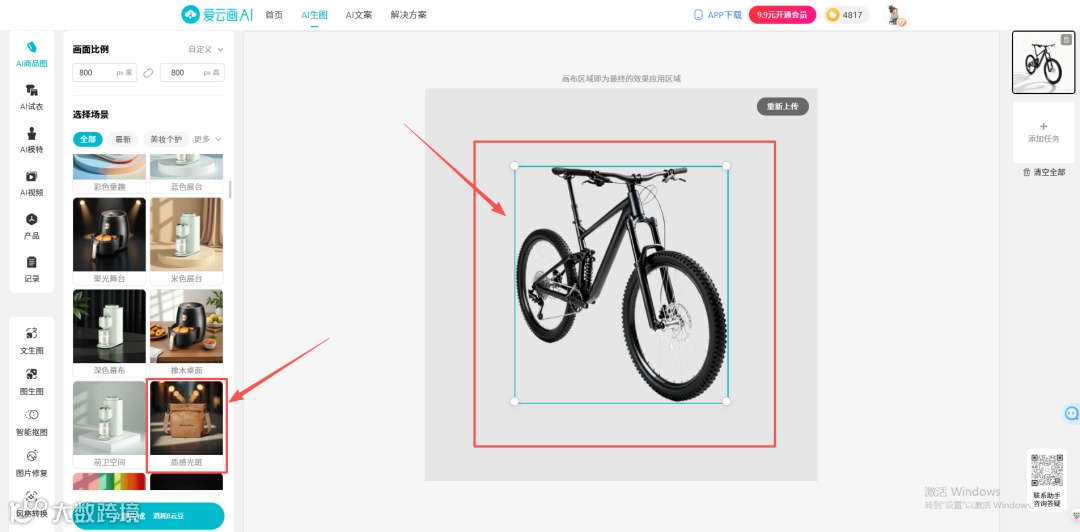This screenshot has height=532, width=1080.
Task: Delete the bike task via trash icon
Action: (x=1066, y=40)
